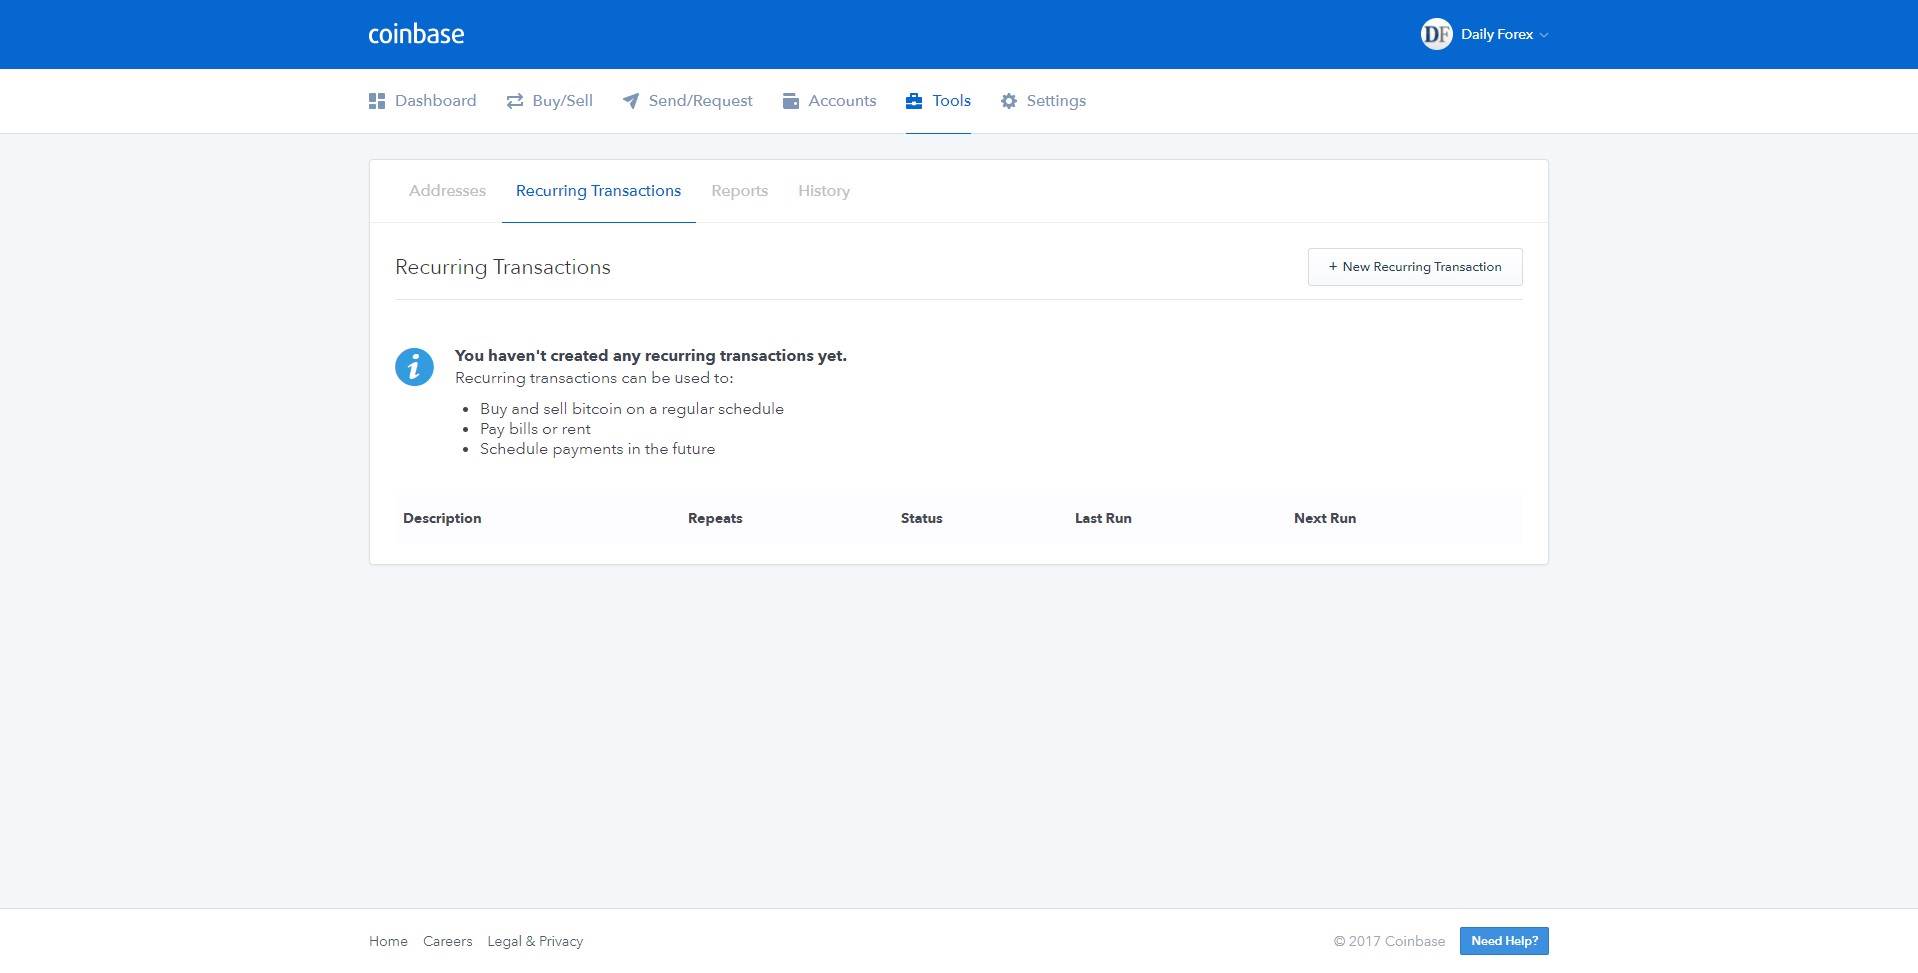This screenshot has height=973, width=1918.
Task: Click the DF profile avatar
Action: pos(1436,34)
